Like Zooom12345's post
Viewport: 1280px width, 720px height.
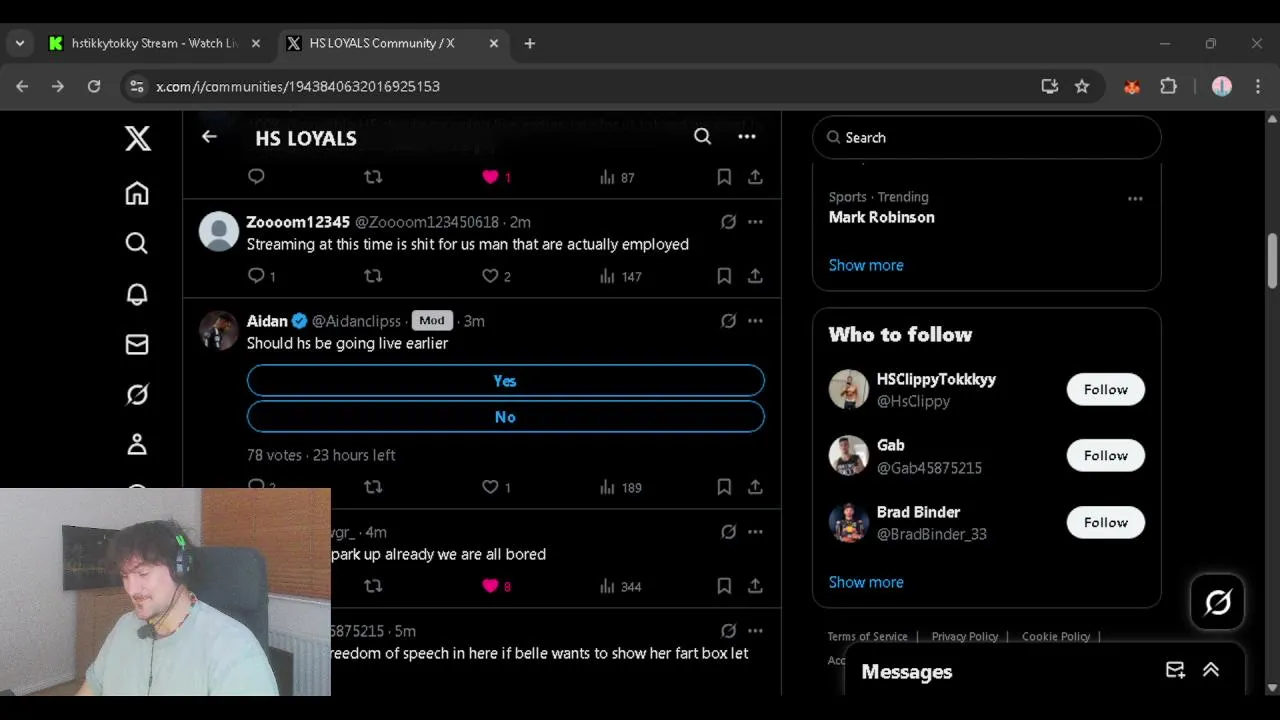click(490, 276)
